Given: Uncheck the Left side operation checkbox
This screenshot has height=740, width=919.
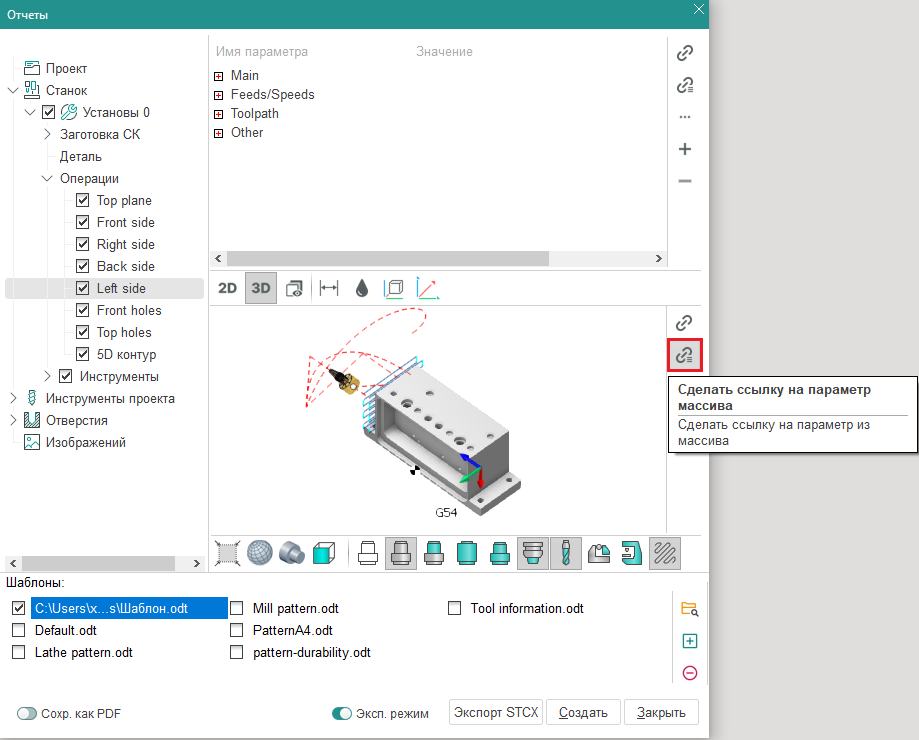Looking at the screenshot, I should click(83, 288).
